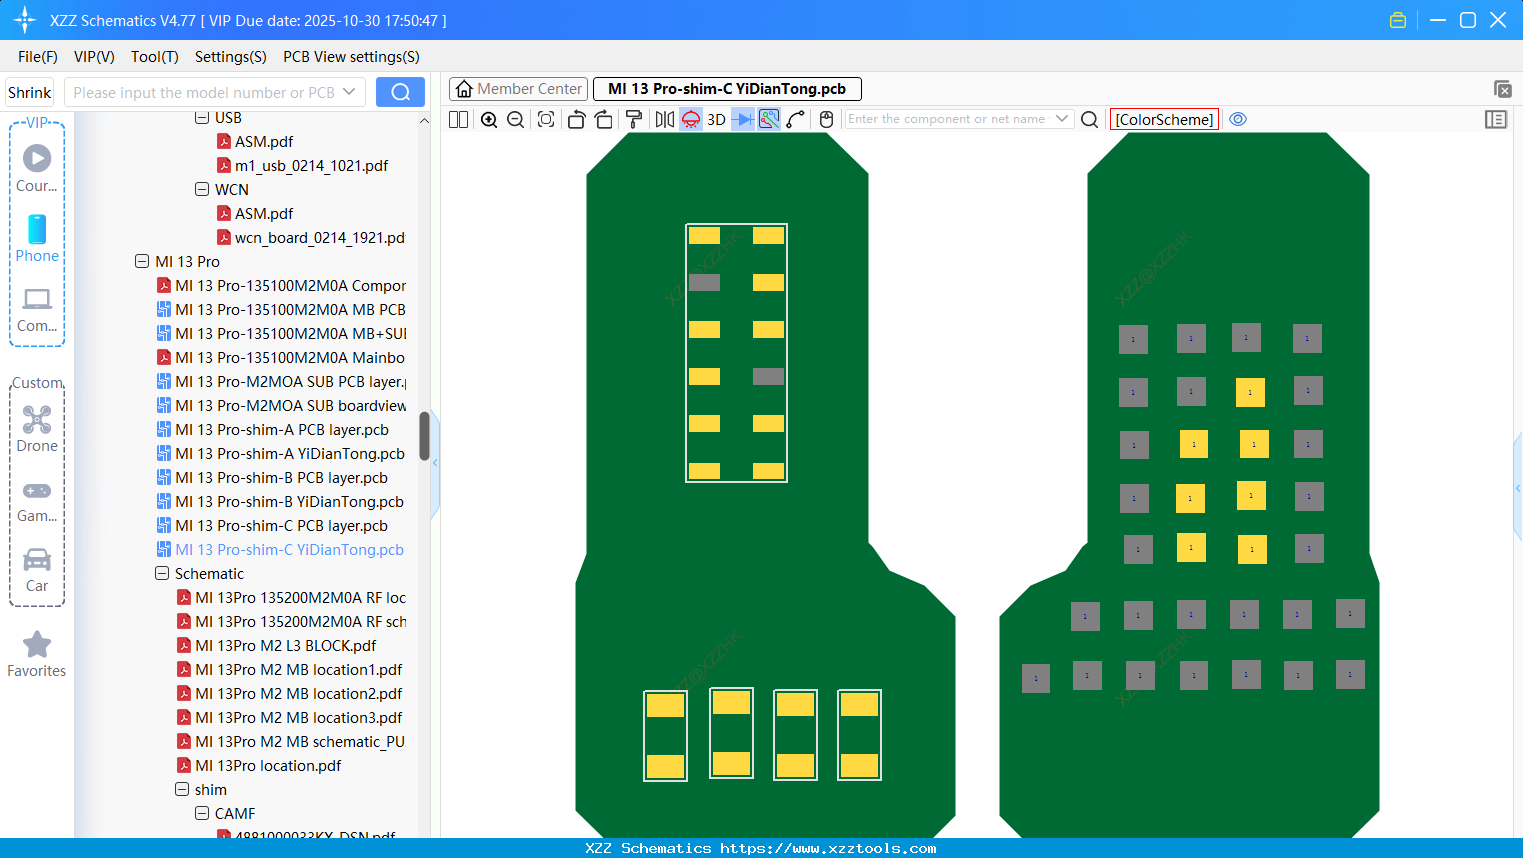Activate the mirror/flip board tool

click(663, 119)
